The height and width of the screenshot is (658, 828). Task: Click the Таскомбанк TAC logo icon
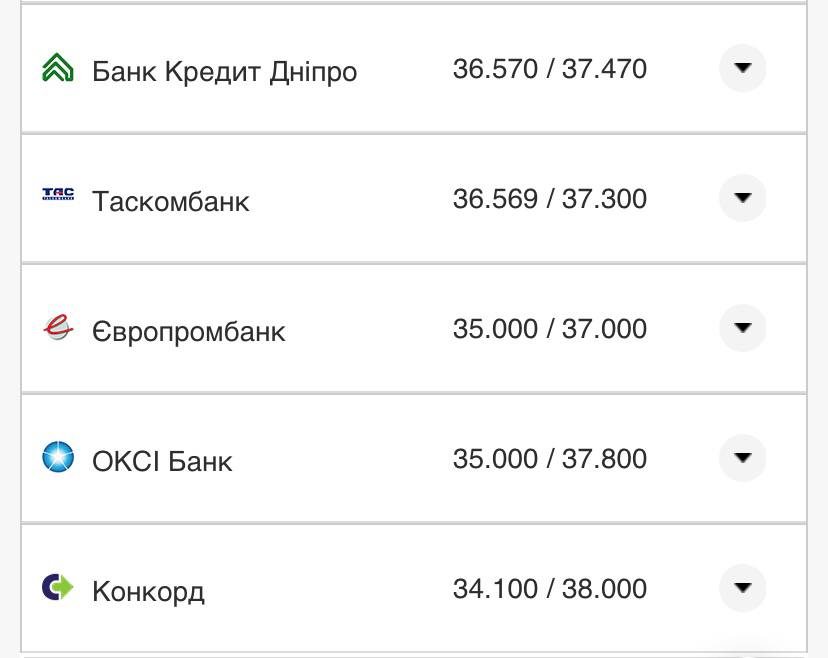pos(59,198)
